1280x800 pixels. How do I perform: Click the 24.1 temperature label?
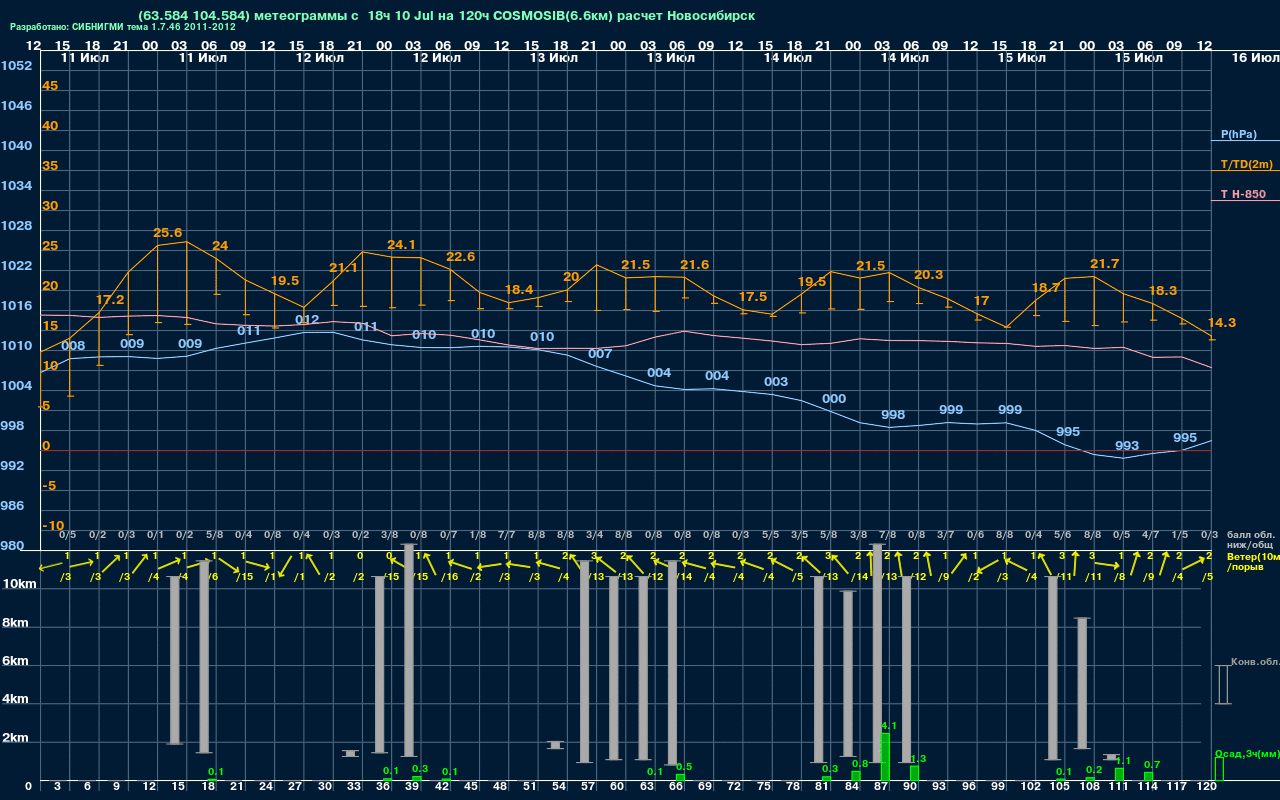coord(401,244)
